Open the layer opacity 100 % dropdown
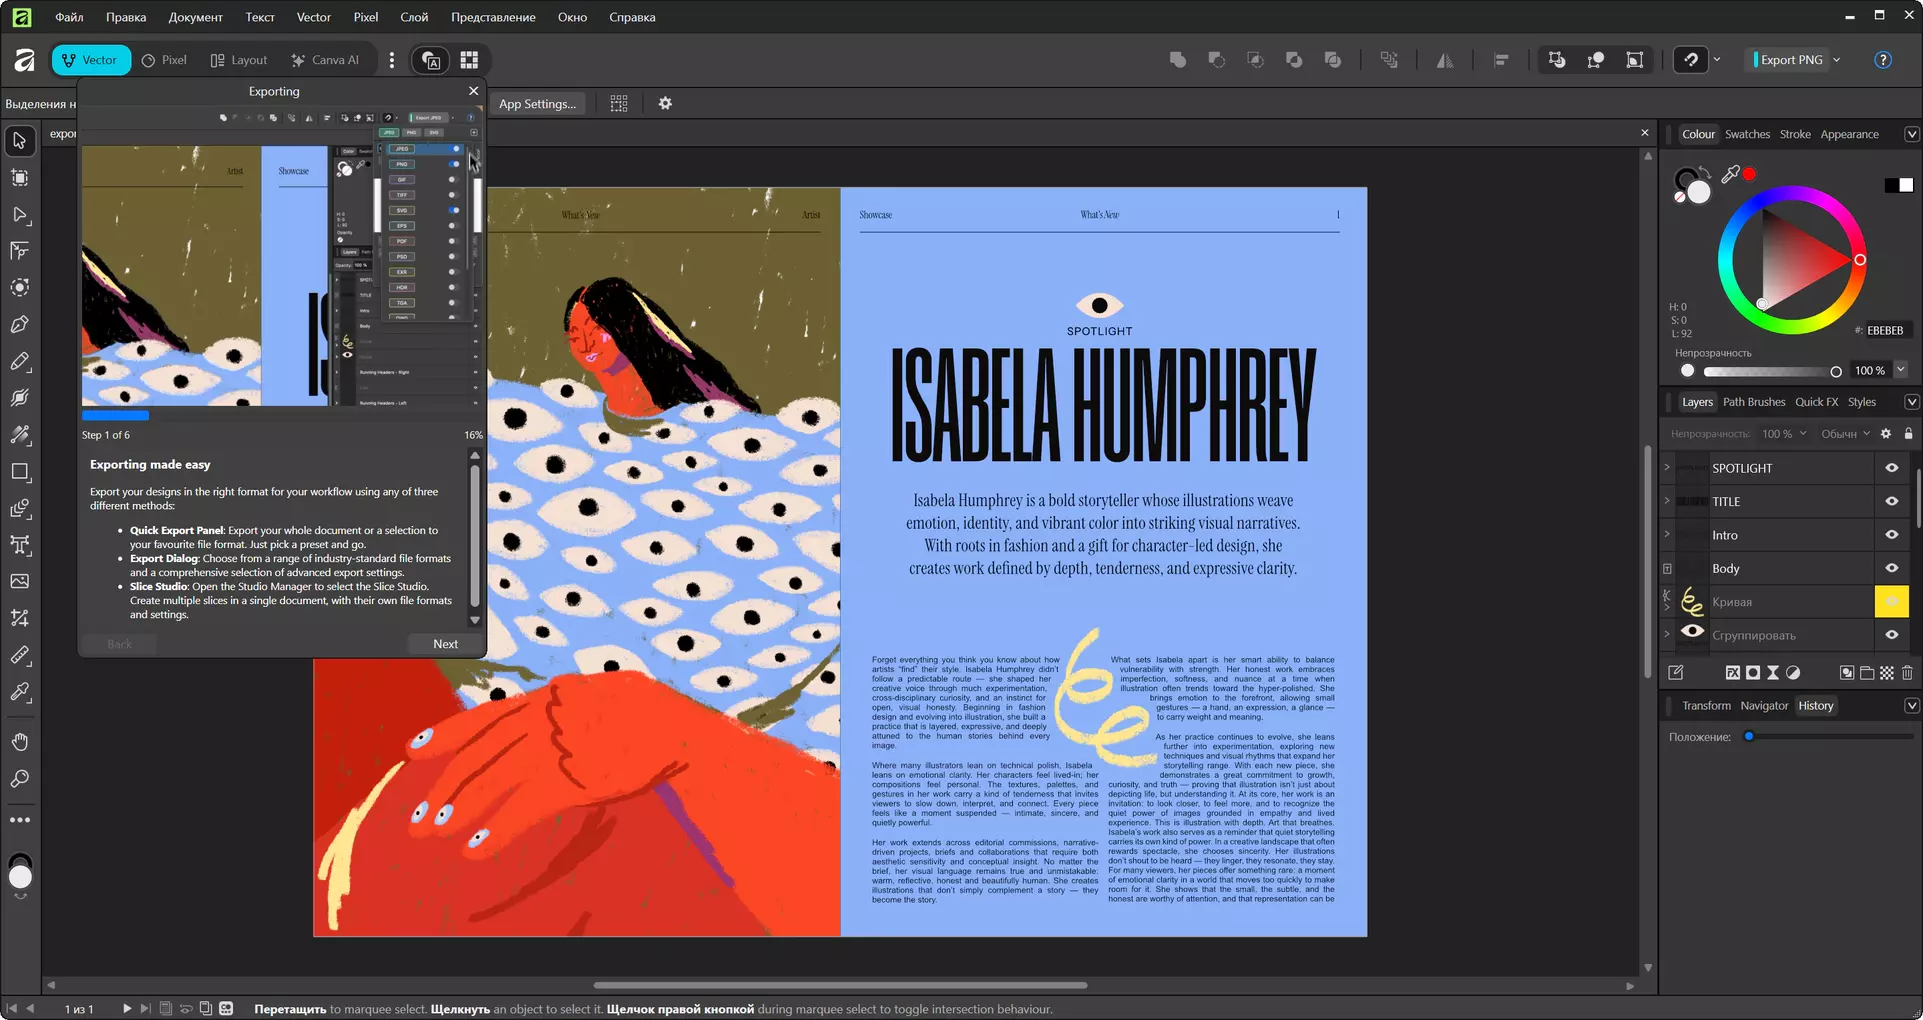Screen dimensions: 1923x1020 click(x=1785, y=434)
